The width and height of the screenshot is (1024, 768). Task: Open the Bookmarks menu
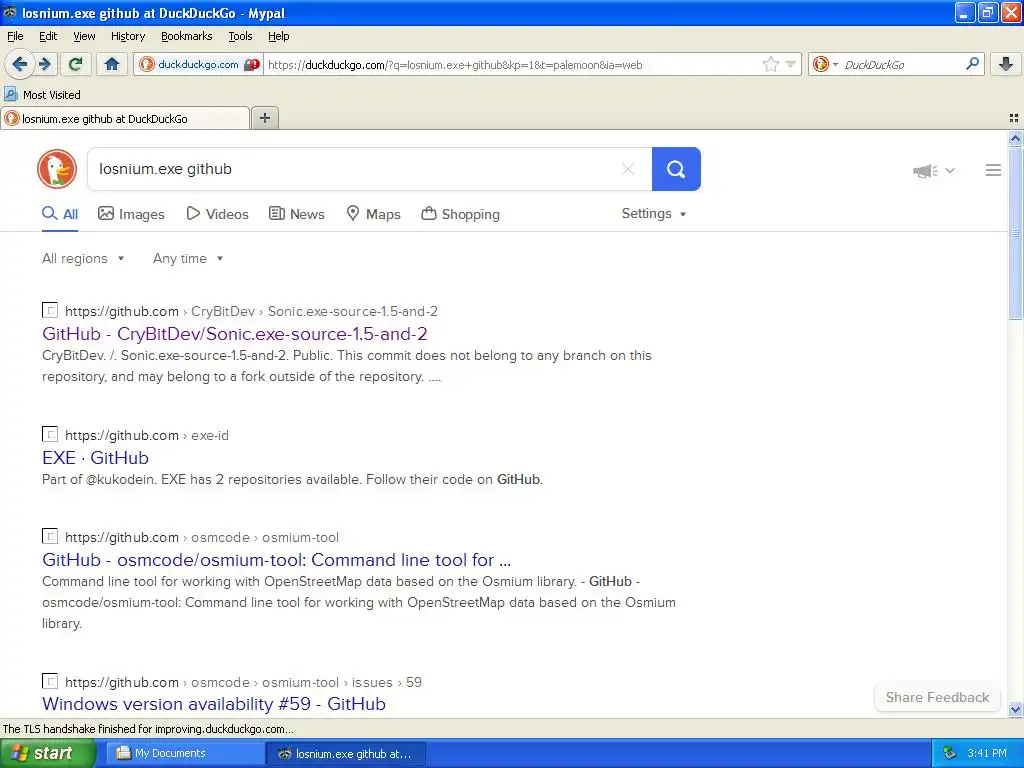[186, 36]
